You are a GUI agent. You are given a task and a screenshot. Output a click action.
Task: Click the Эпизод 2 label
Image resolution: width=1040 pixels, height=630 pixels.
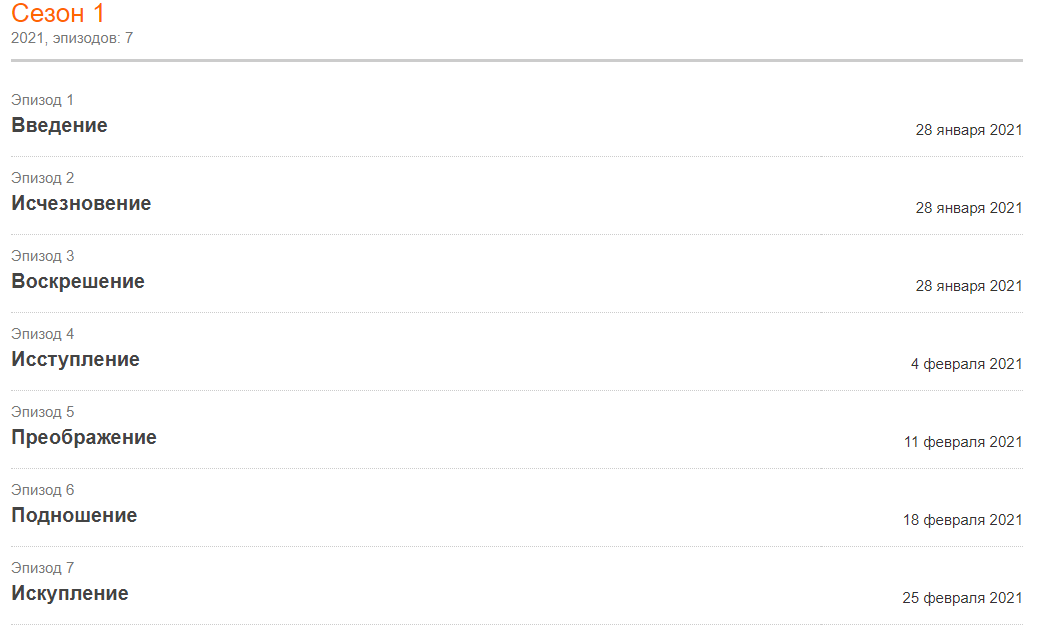tap(42, 178)
